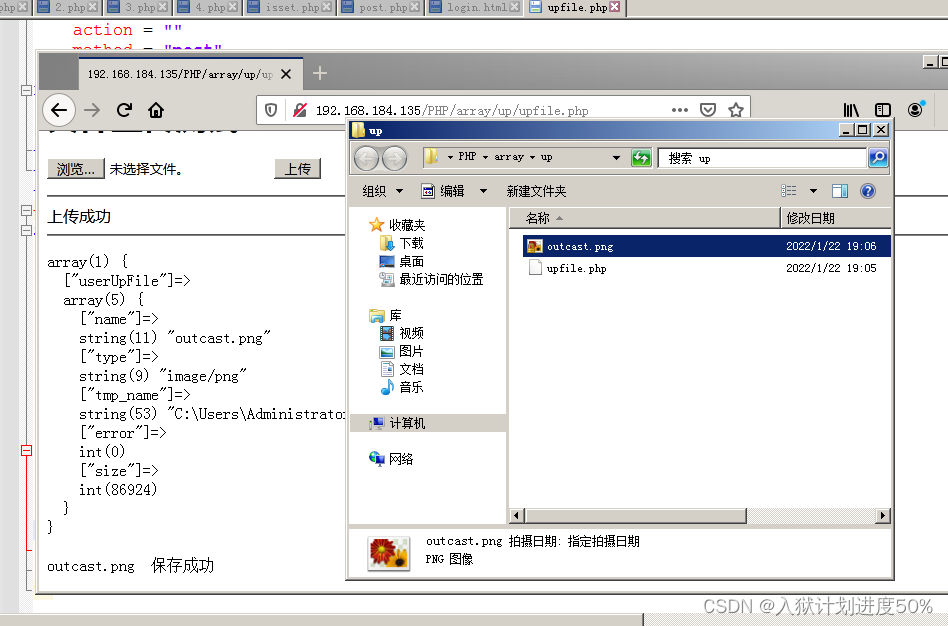Image resolution: width=948 pixels, height=626 pixels.
Task: Click Explorer forward arrow button
Action: pos(394,158)
